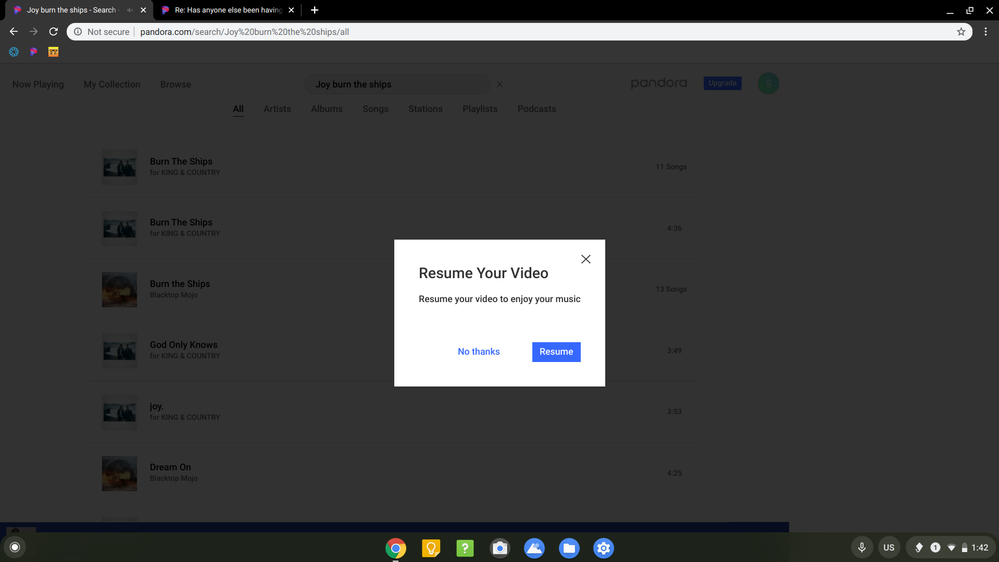The image size is (999, 562).
Task: Open Chrome from the shelf
Action: click(x=396, y=548)
